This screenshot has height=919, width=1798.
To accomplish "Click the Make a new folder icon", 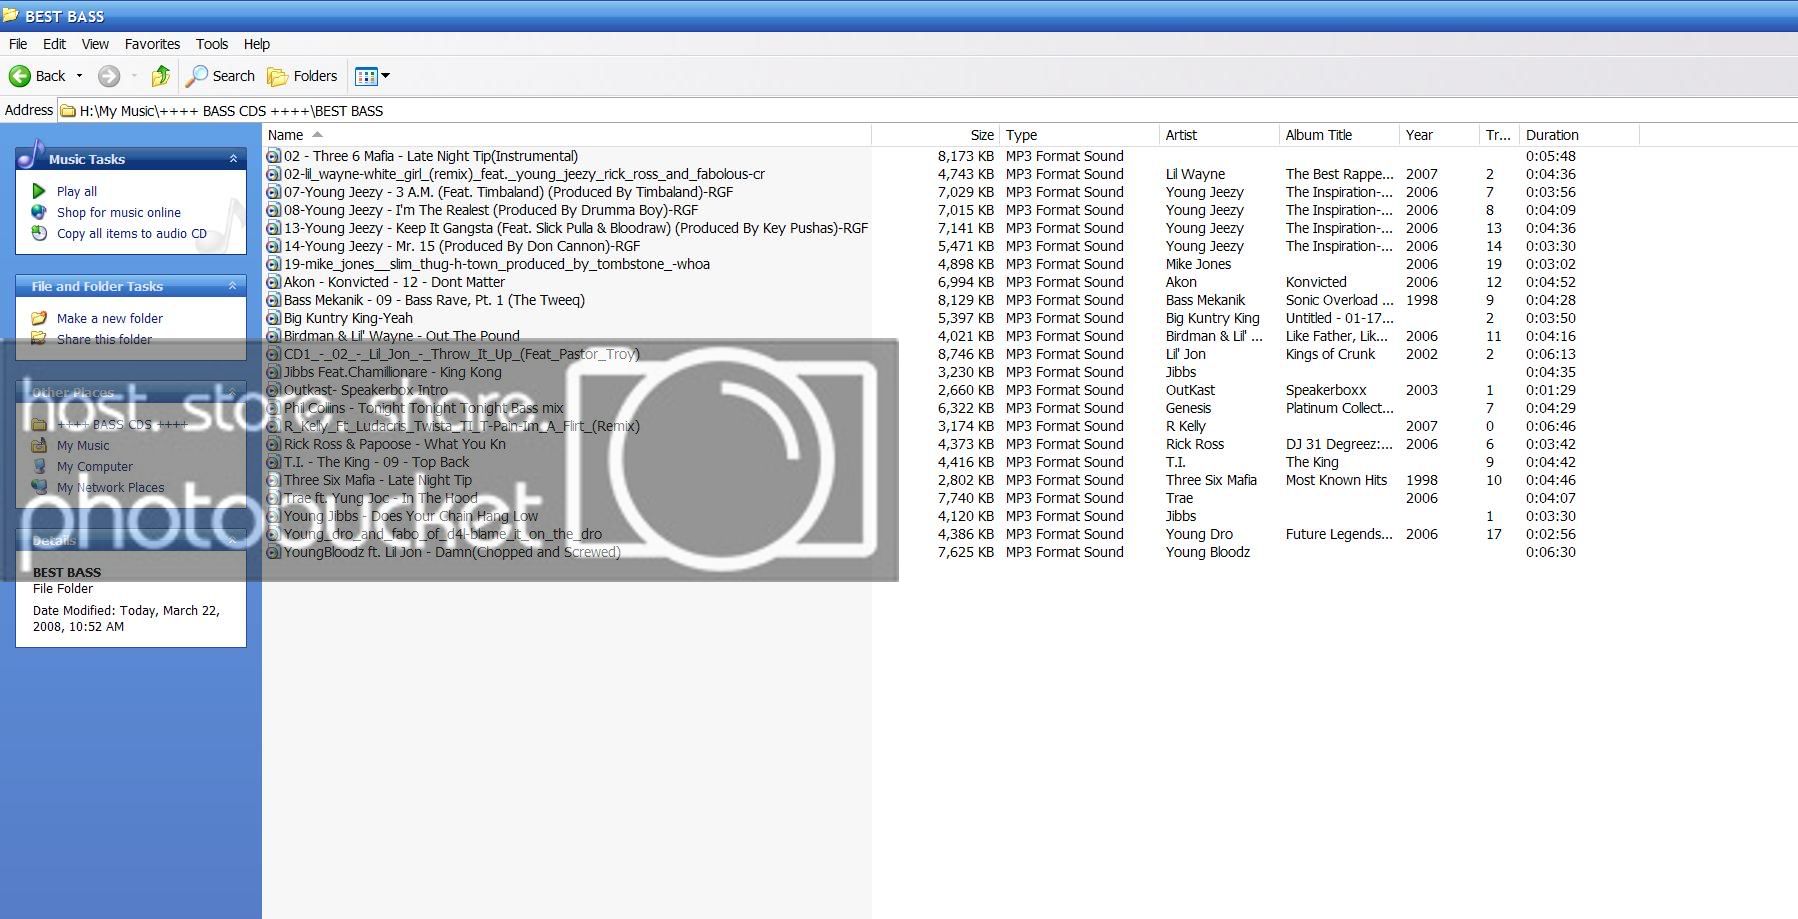I will tap(39, 318).
